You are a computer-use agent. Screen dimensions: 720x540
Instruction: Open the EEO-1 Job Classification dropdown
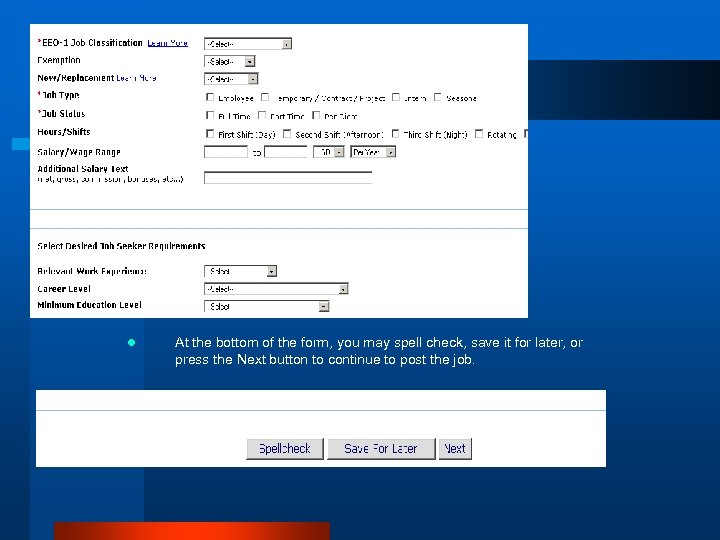(x=248, y=44)
